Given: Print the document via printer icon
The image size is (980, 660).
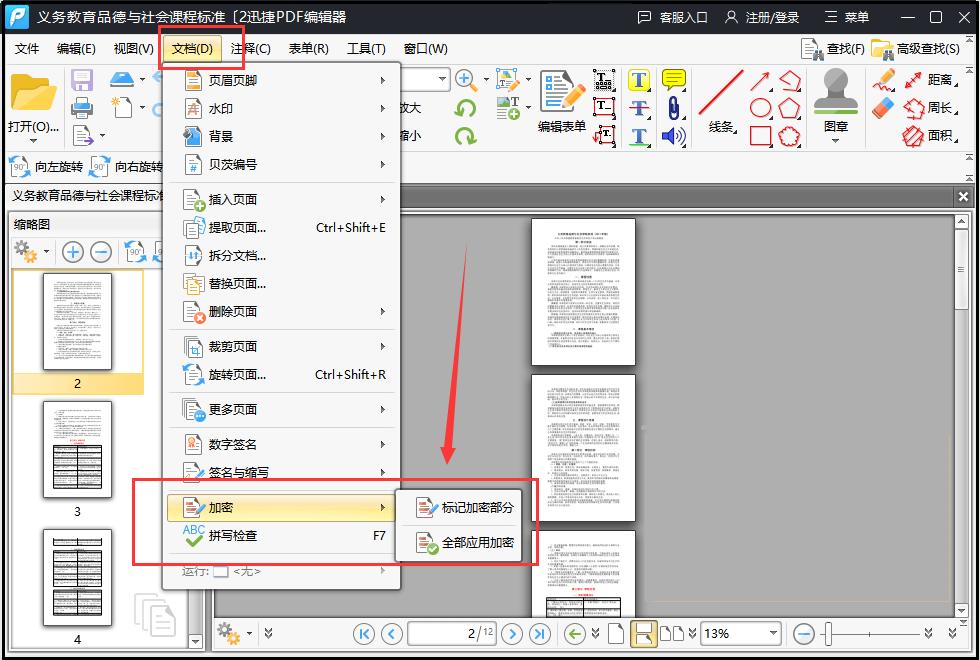Looking at the screenshot, I should click(82, 107).
